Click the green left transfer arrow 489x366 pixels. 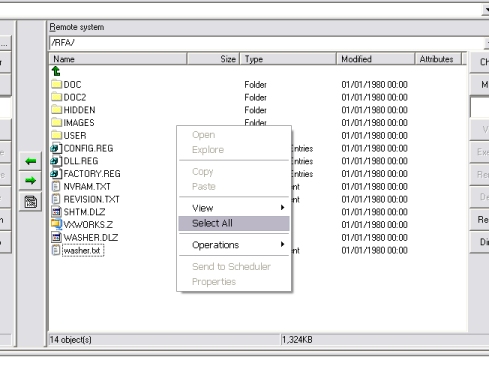[30, 161]
